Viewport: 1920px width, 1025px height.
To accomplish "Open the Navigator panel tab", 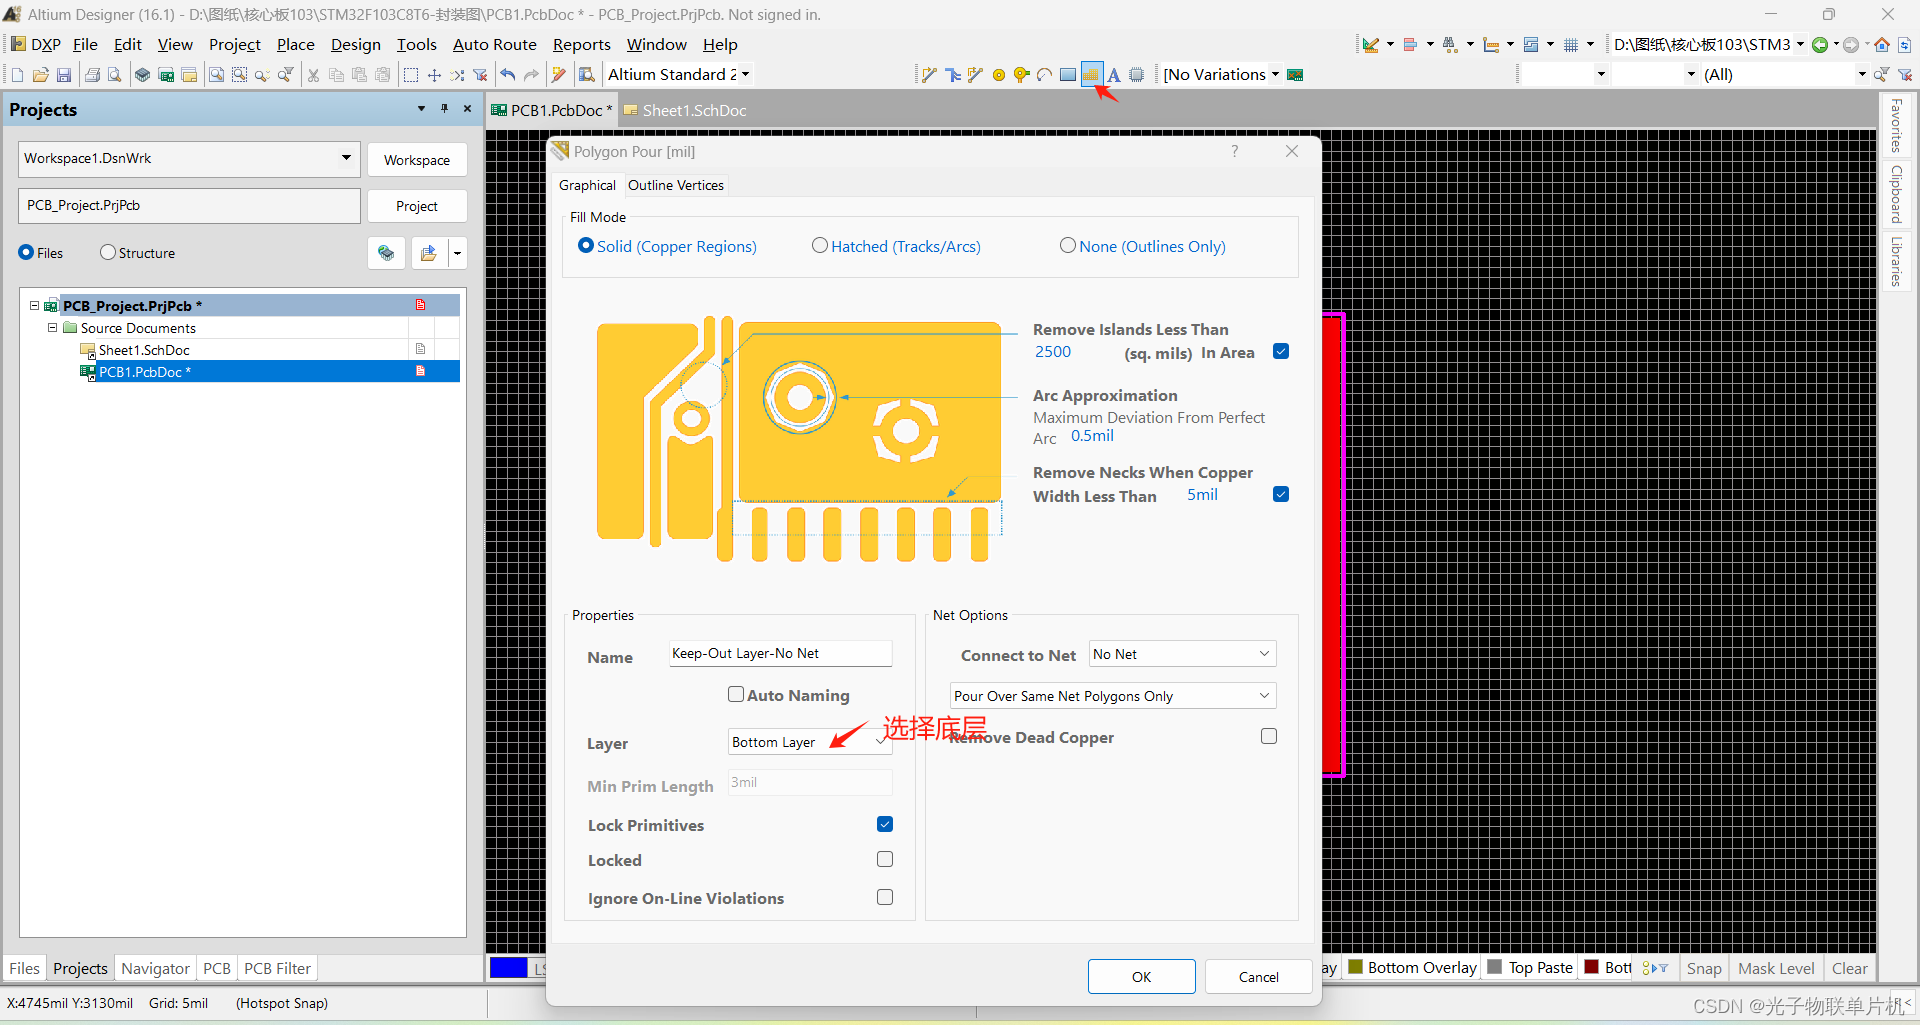I will (x=155, y=968).
